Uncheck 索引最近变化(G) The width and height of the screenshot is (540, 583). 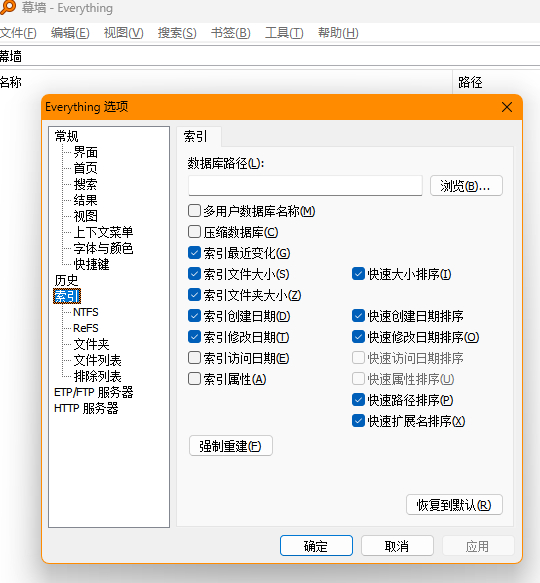(x=195, y=253)
